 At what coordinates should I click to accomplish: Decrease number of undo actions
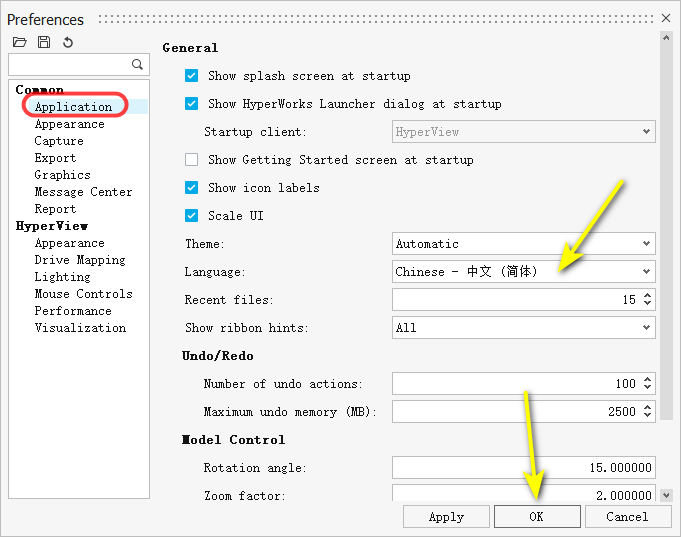(x=647, y=387)
